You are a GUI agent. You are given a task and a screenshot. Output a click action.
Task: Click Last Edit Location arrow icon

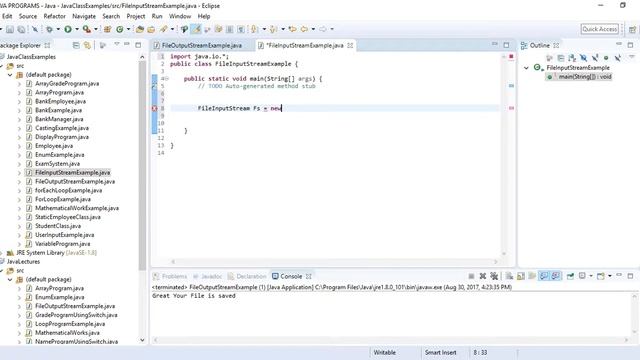click(x=293, y=29)
